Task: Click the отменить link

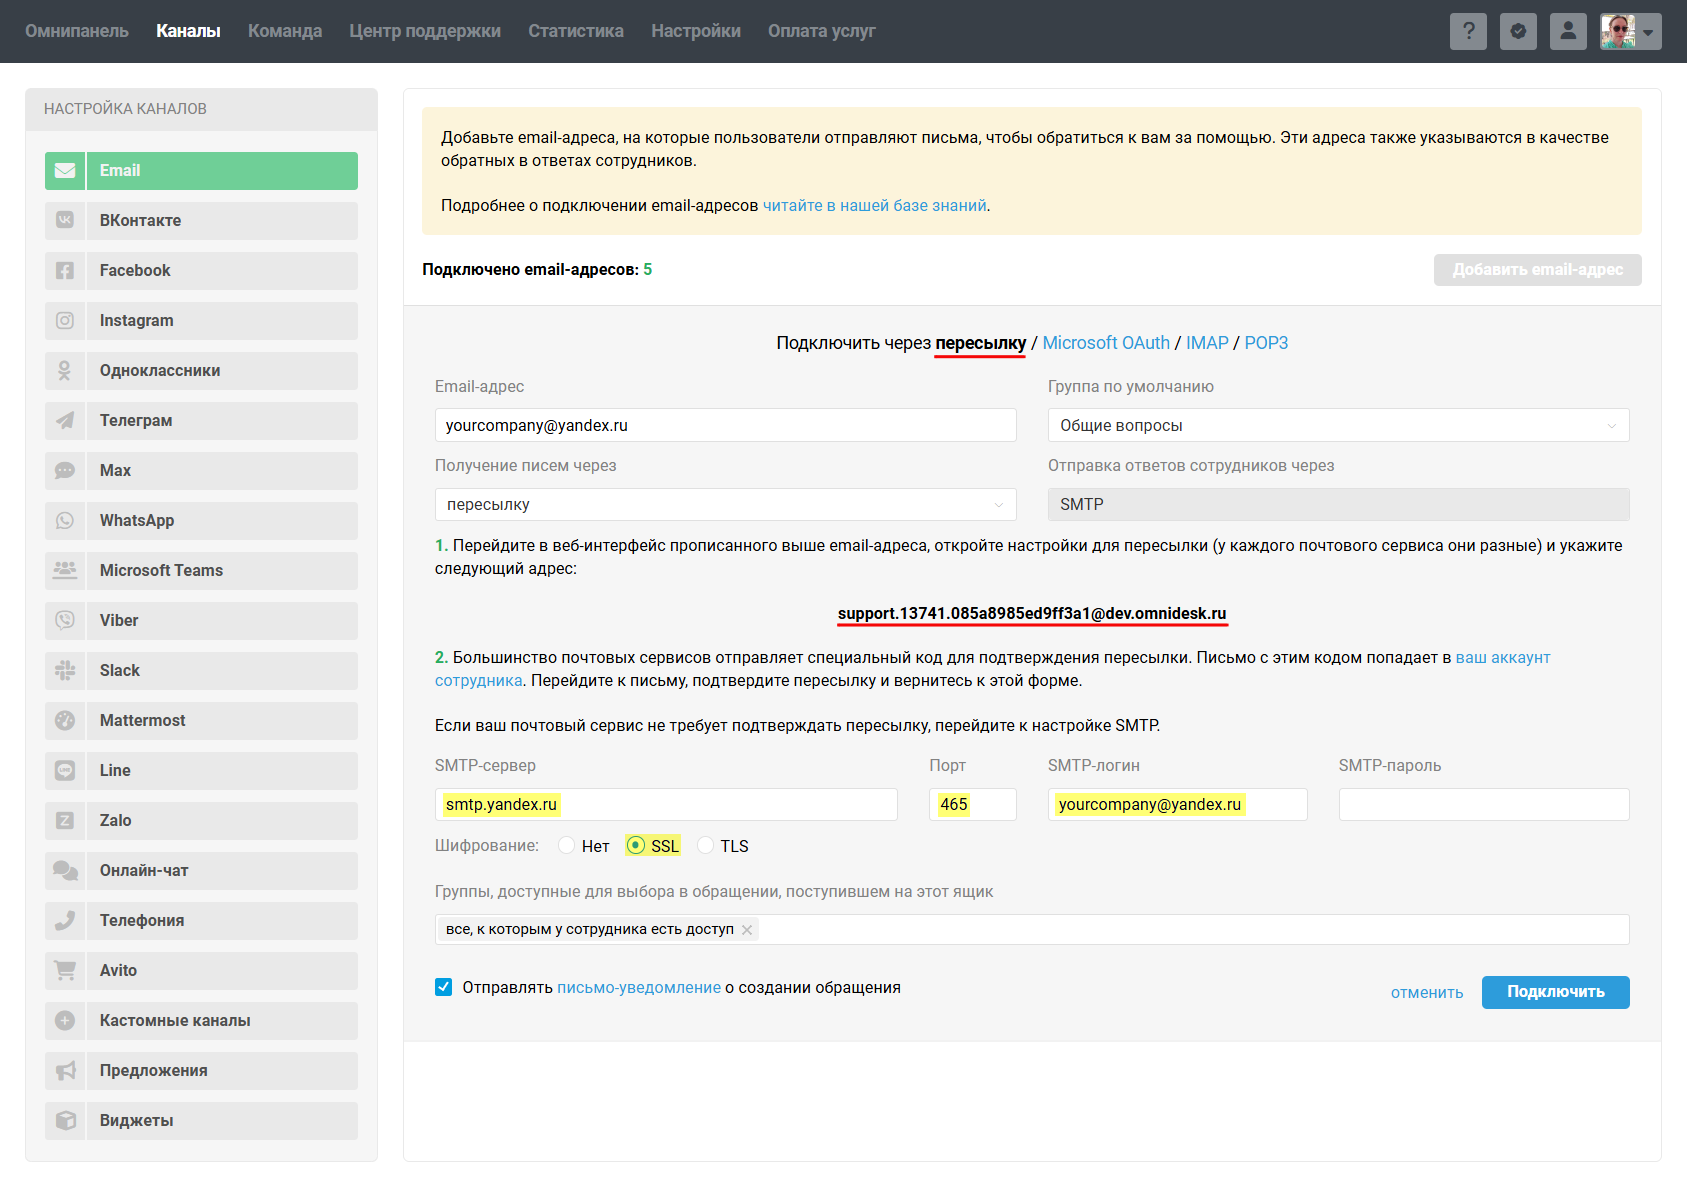Action: pos(1426,992)
